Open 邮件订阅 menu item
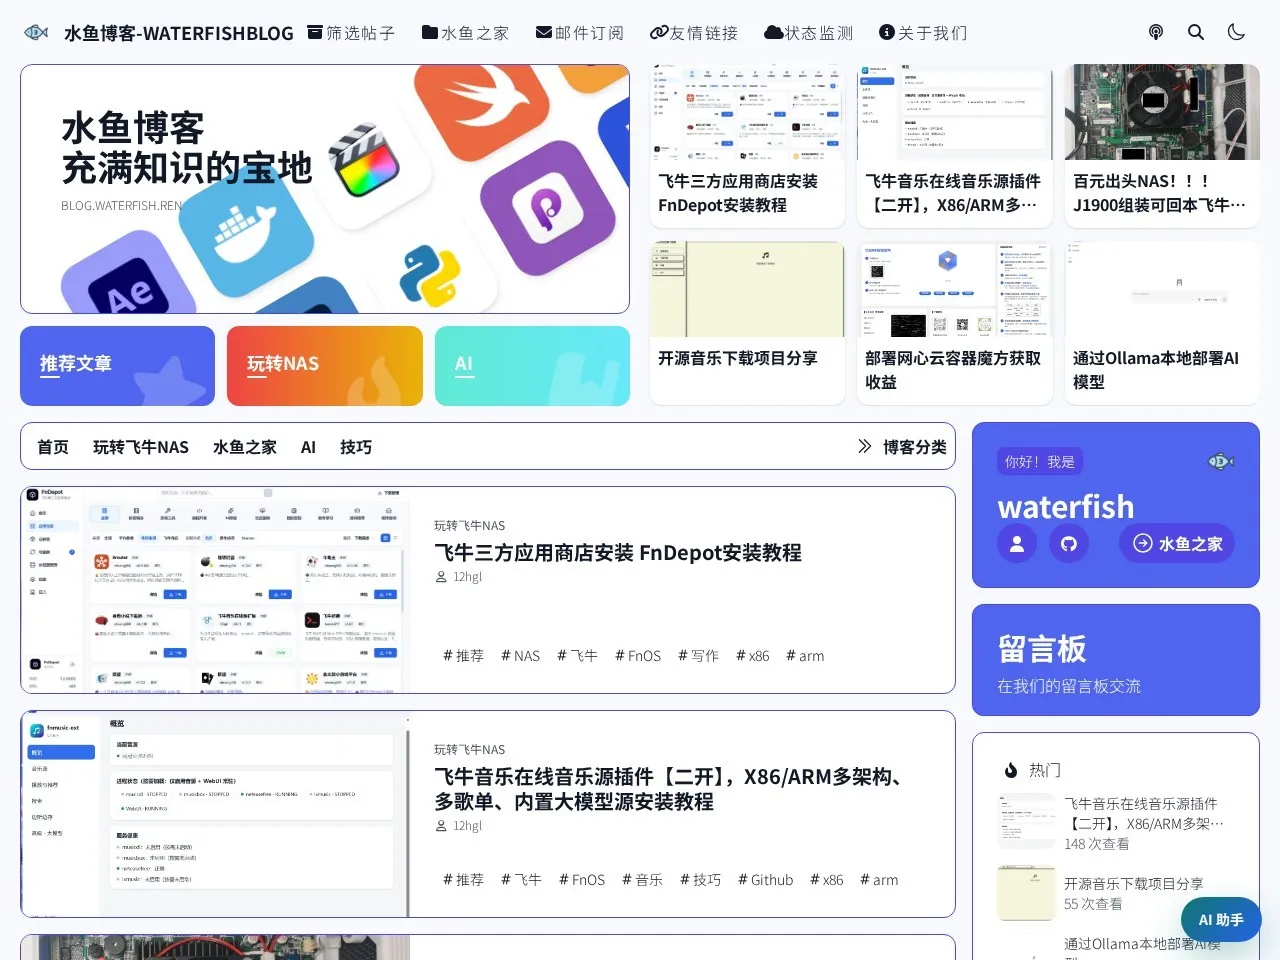This screenshot has width=1280, height=960. click(580, 33)
